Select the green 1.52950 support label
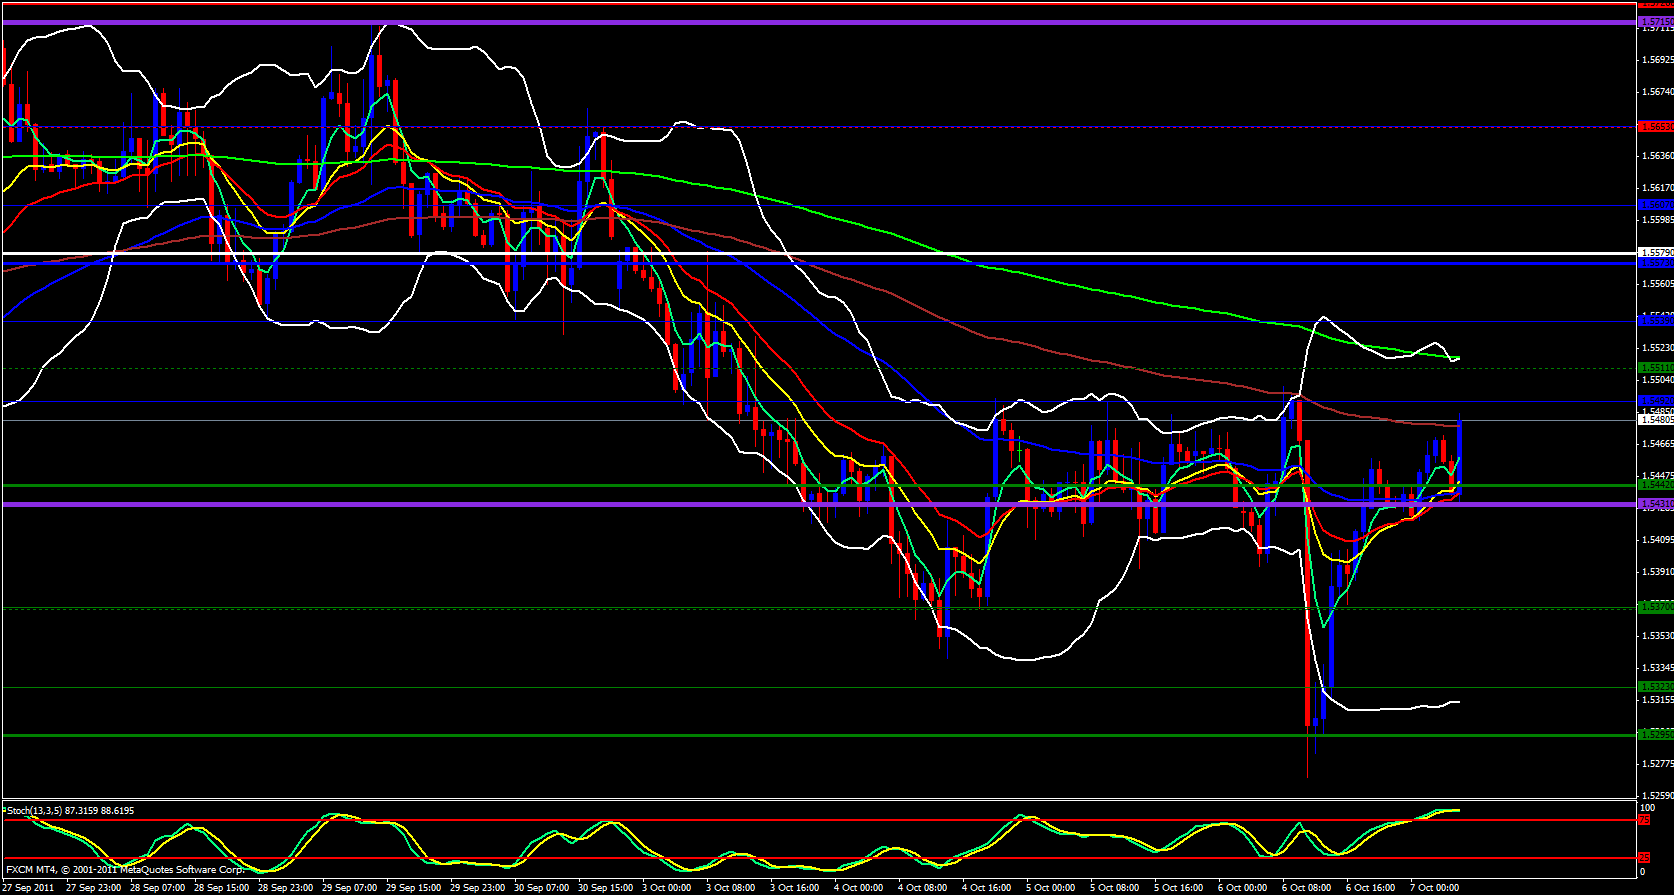Image resolution: width=1674 pixels, height=895 pixels. pyautogui.click(x=1655, y=735)
